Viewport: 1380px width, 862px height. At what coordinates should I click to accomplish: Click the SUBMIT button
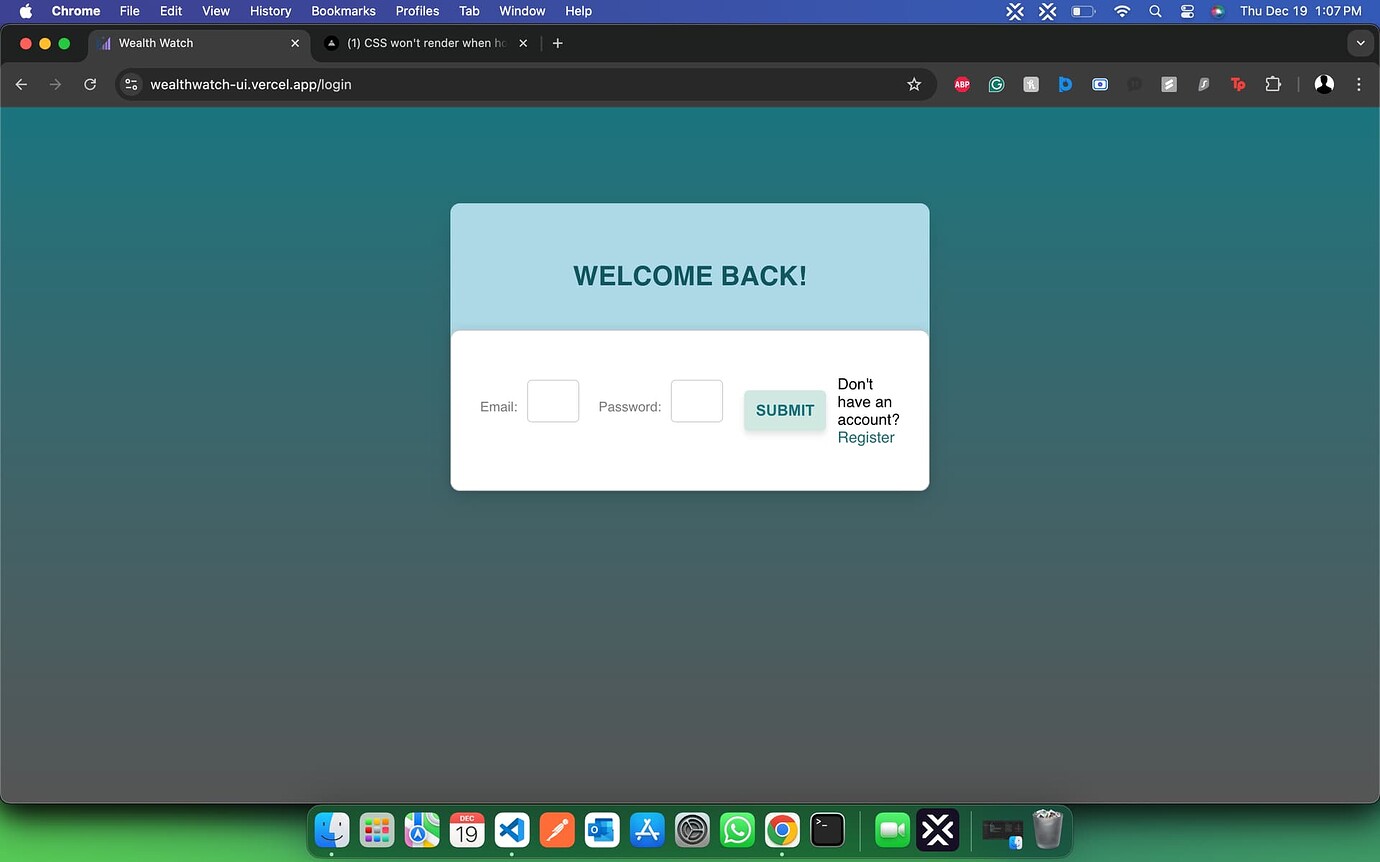pos(784,410)
